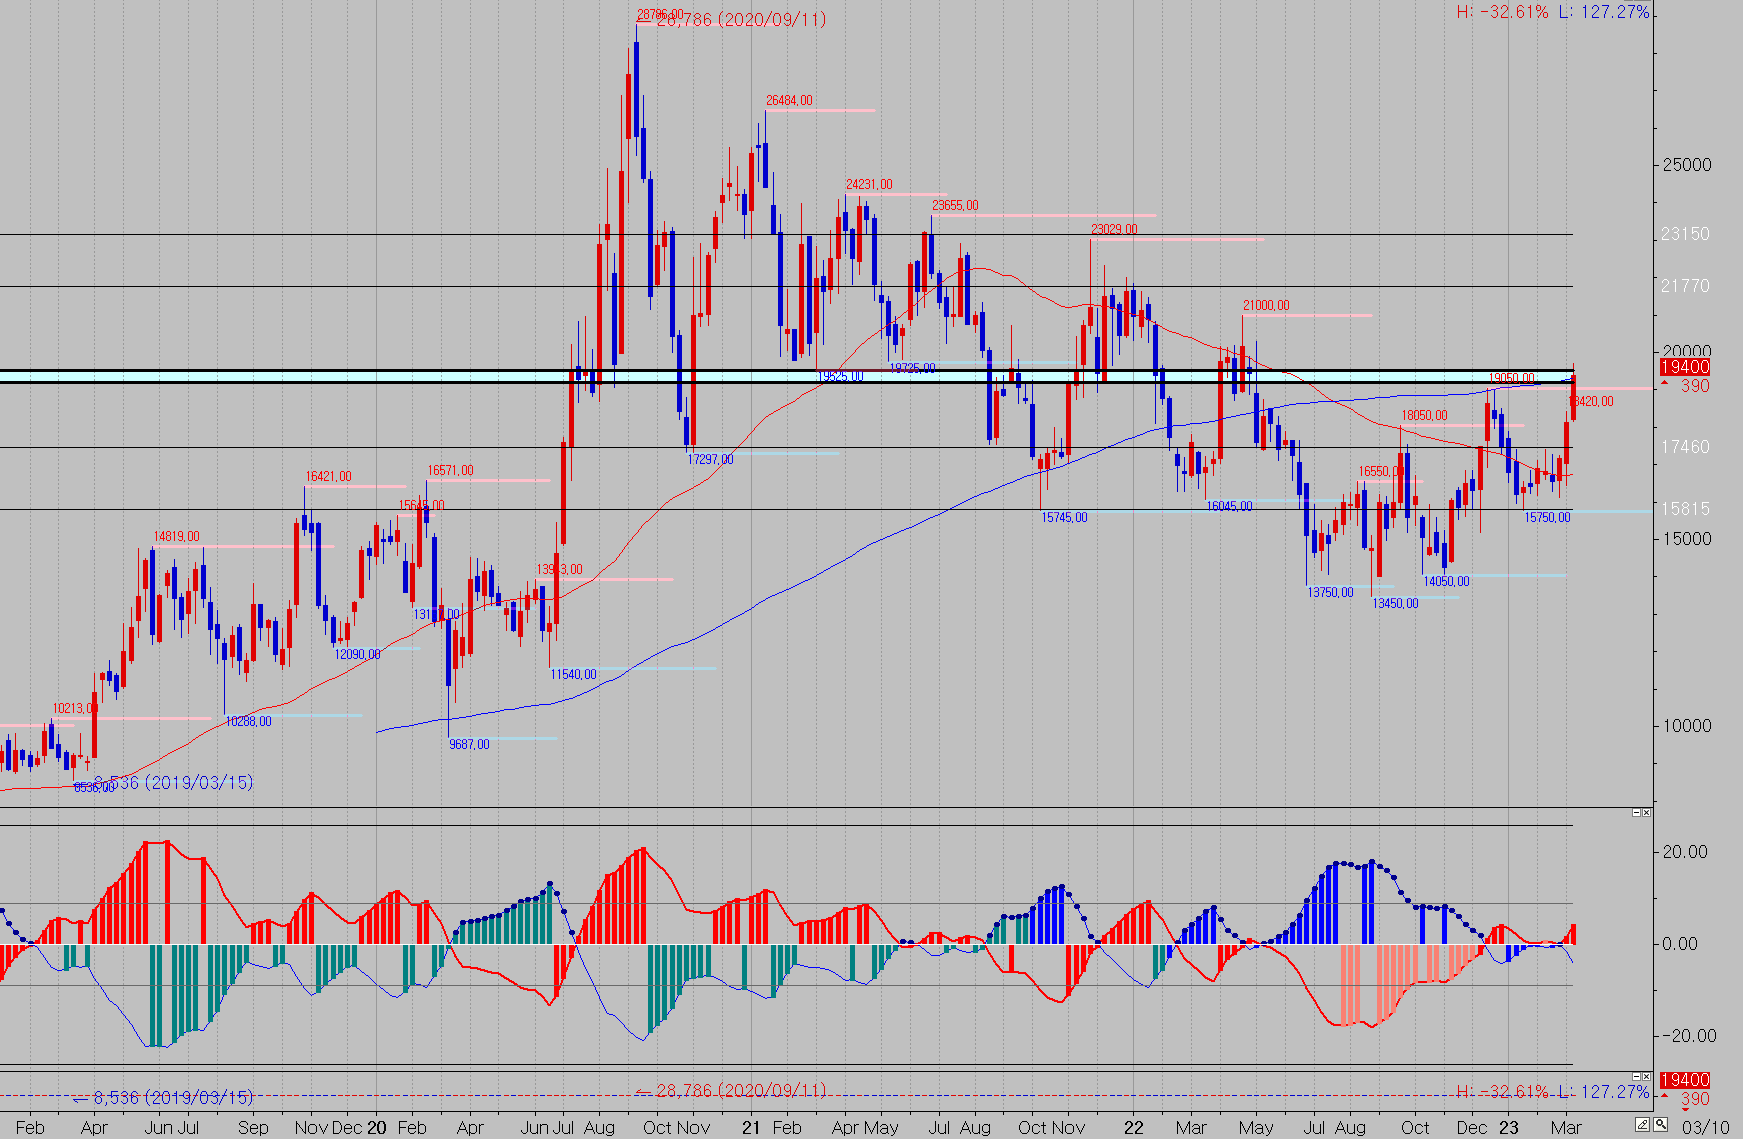This screenshot has height=1139, width=1743.
Task: Click the 17460 price axis level
Action: 1685,447
